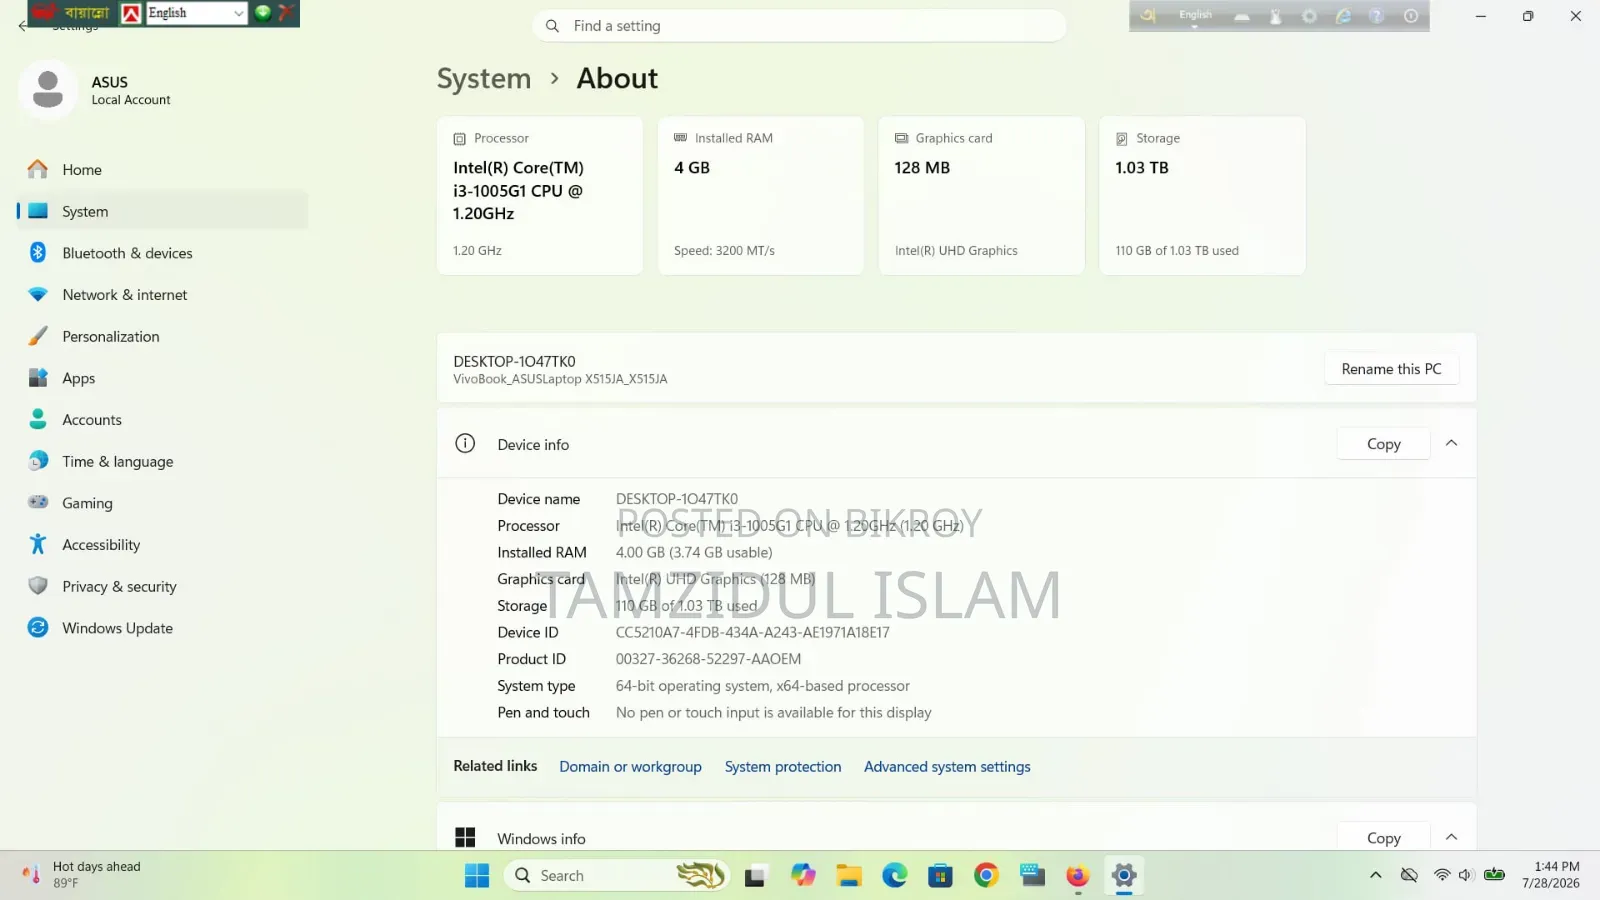Open English dropdown in Avro toolbar

(1195, 16)
